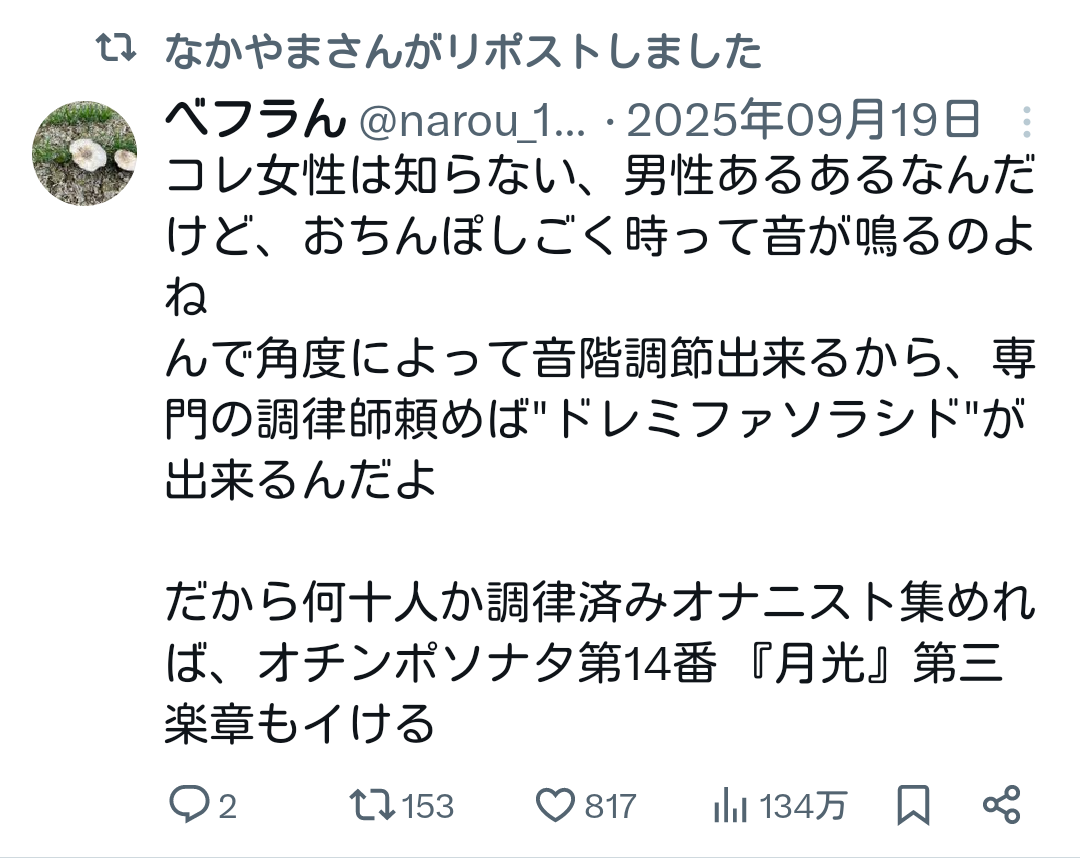The width and height of the screenshot is (1080, 864).
Task: Repost this tweet using the repost arrows icon
Action: (x=371, y=805)
